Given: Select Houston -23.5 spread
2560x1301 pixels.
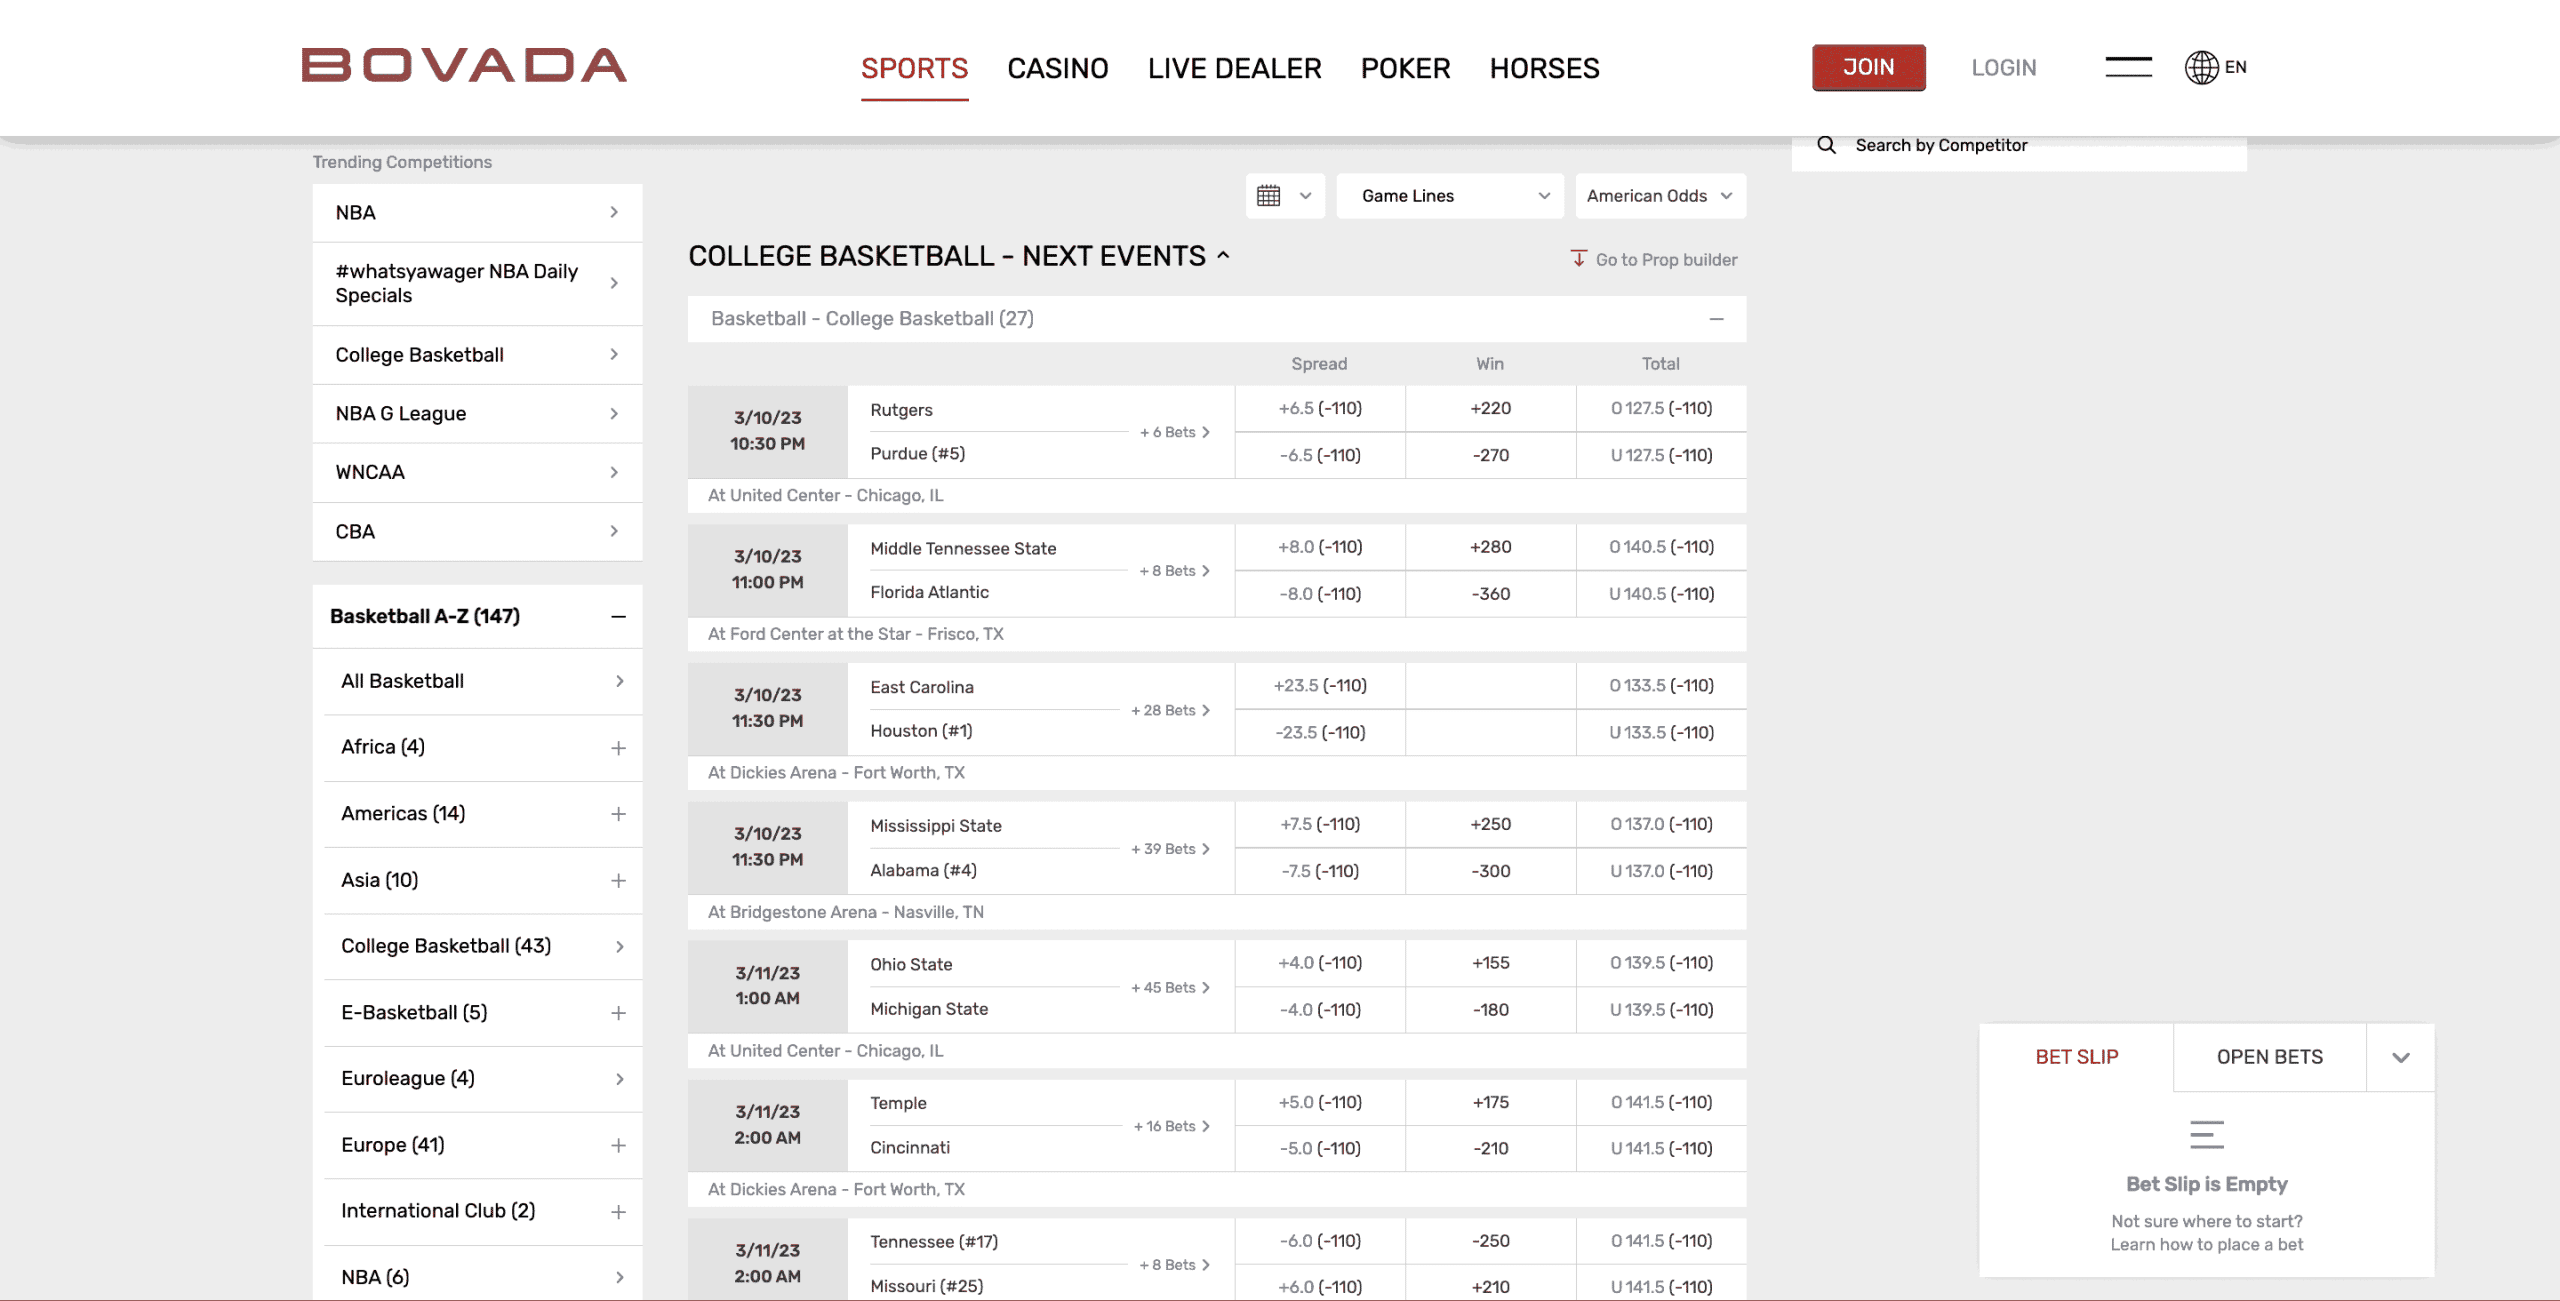Looking at the screenshot, I should coord(1320,733).
